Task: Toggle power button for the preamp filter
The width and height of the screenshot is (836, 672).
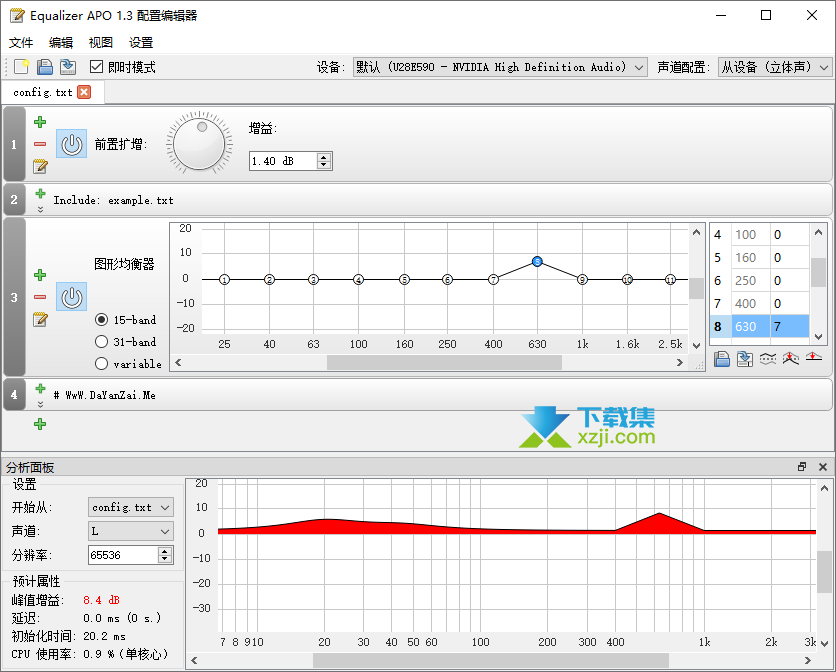Action: pos(71,144)
